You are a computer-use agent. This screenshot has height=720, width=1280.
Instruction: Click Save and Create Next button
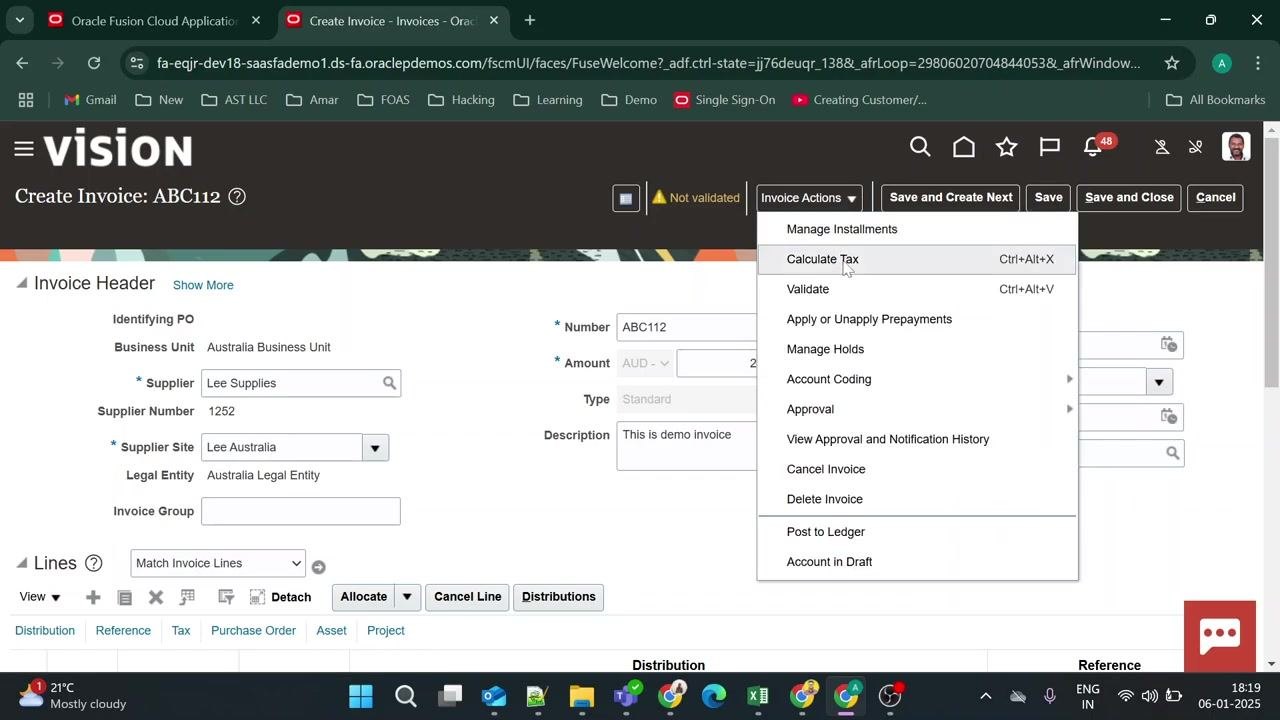pyautogui.click(x=951, y=198)
